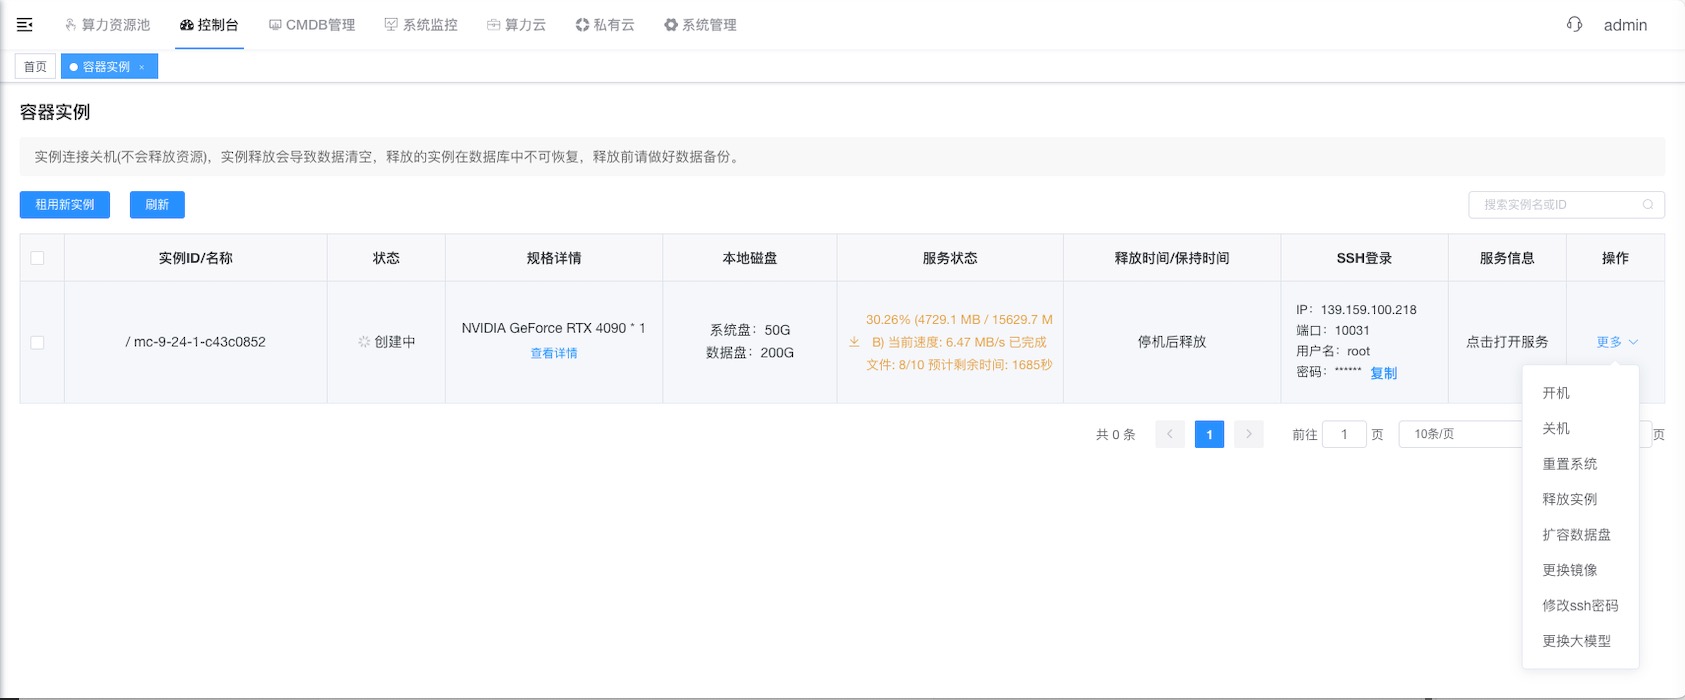
Task: Go to next page arrow
Action: point(1249,434)
